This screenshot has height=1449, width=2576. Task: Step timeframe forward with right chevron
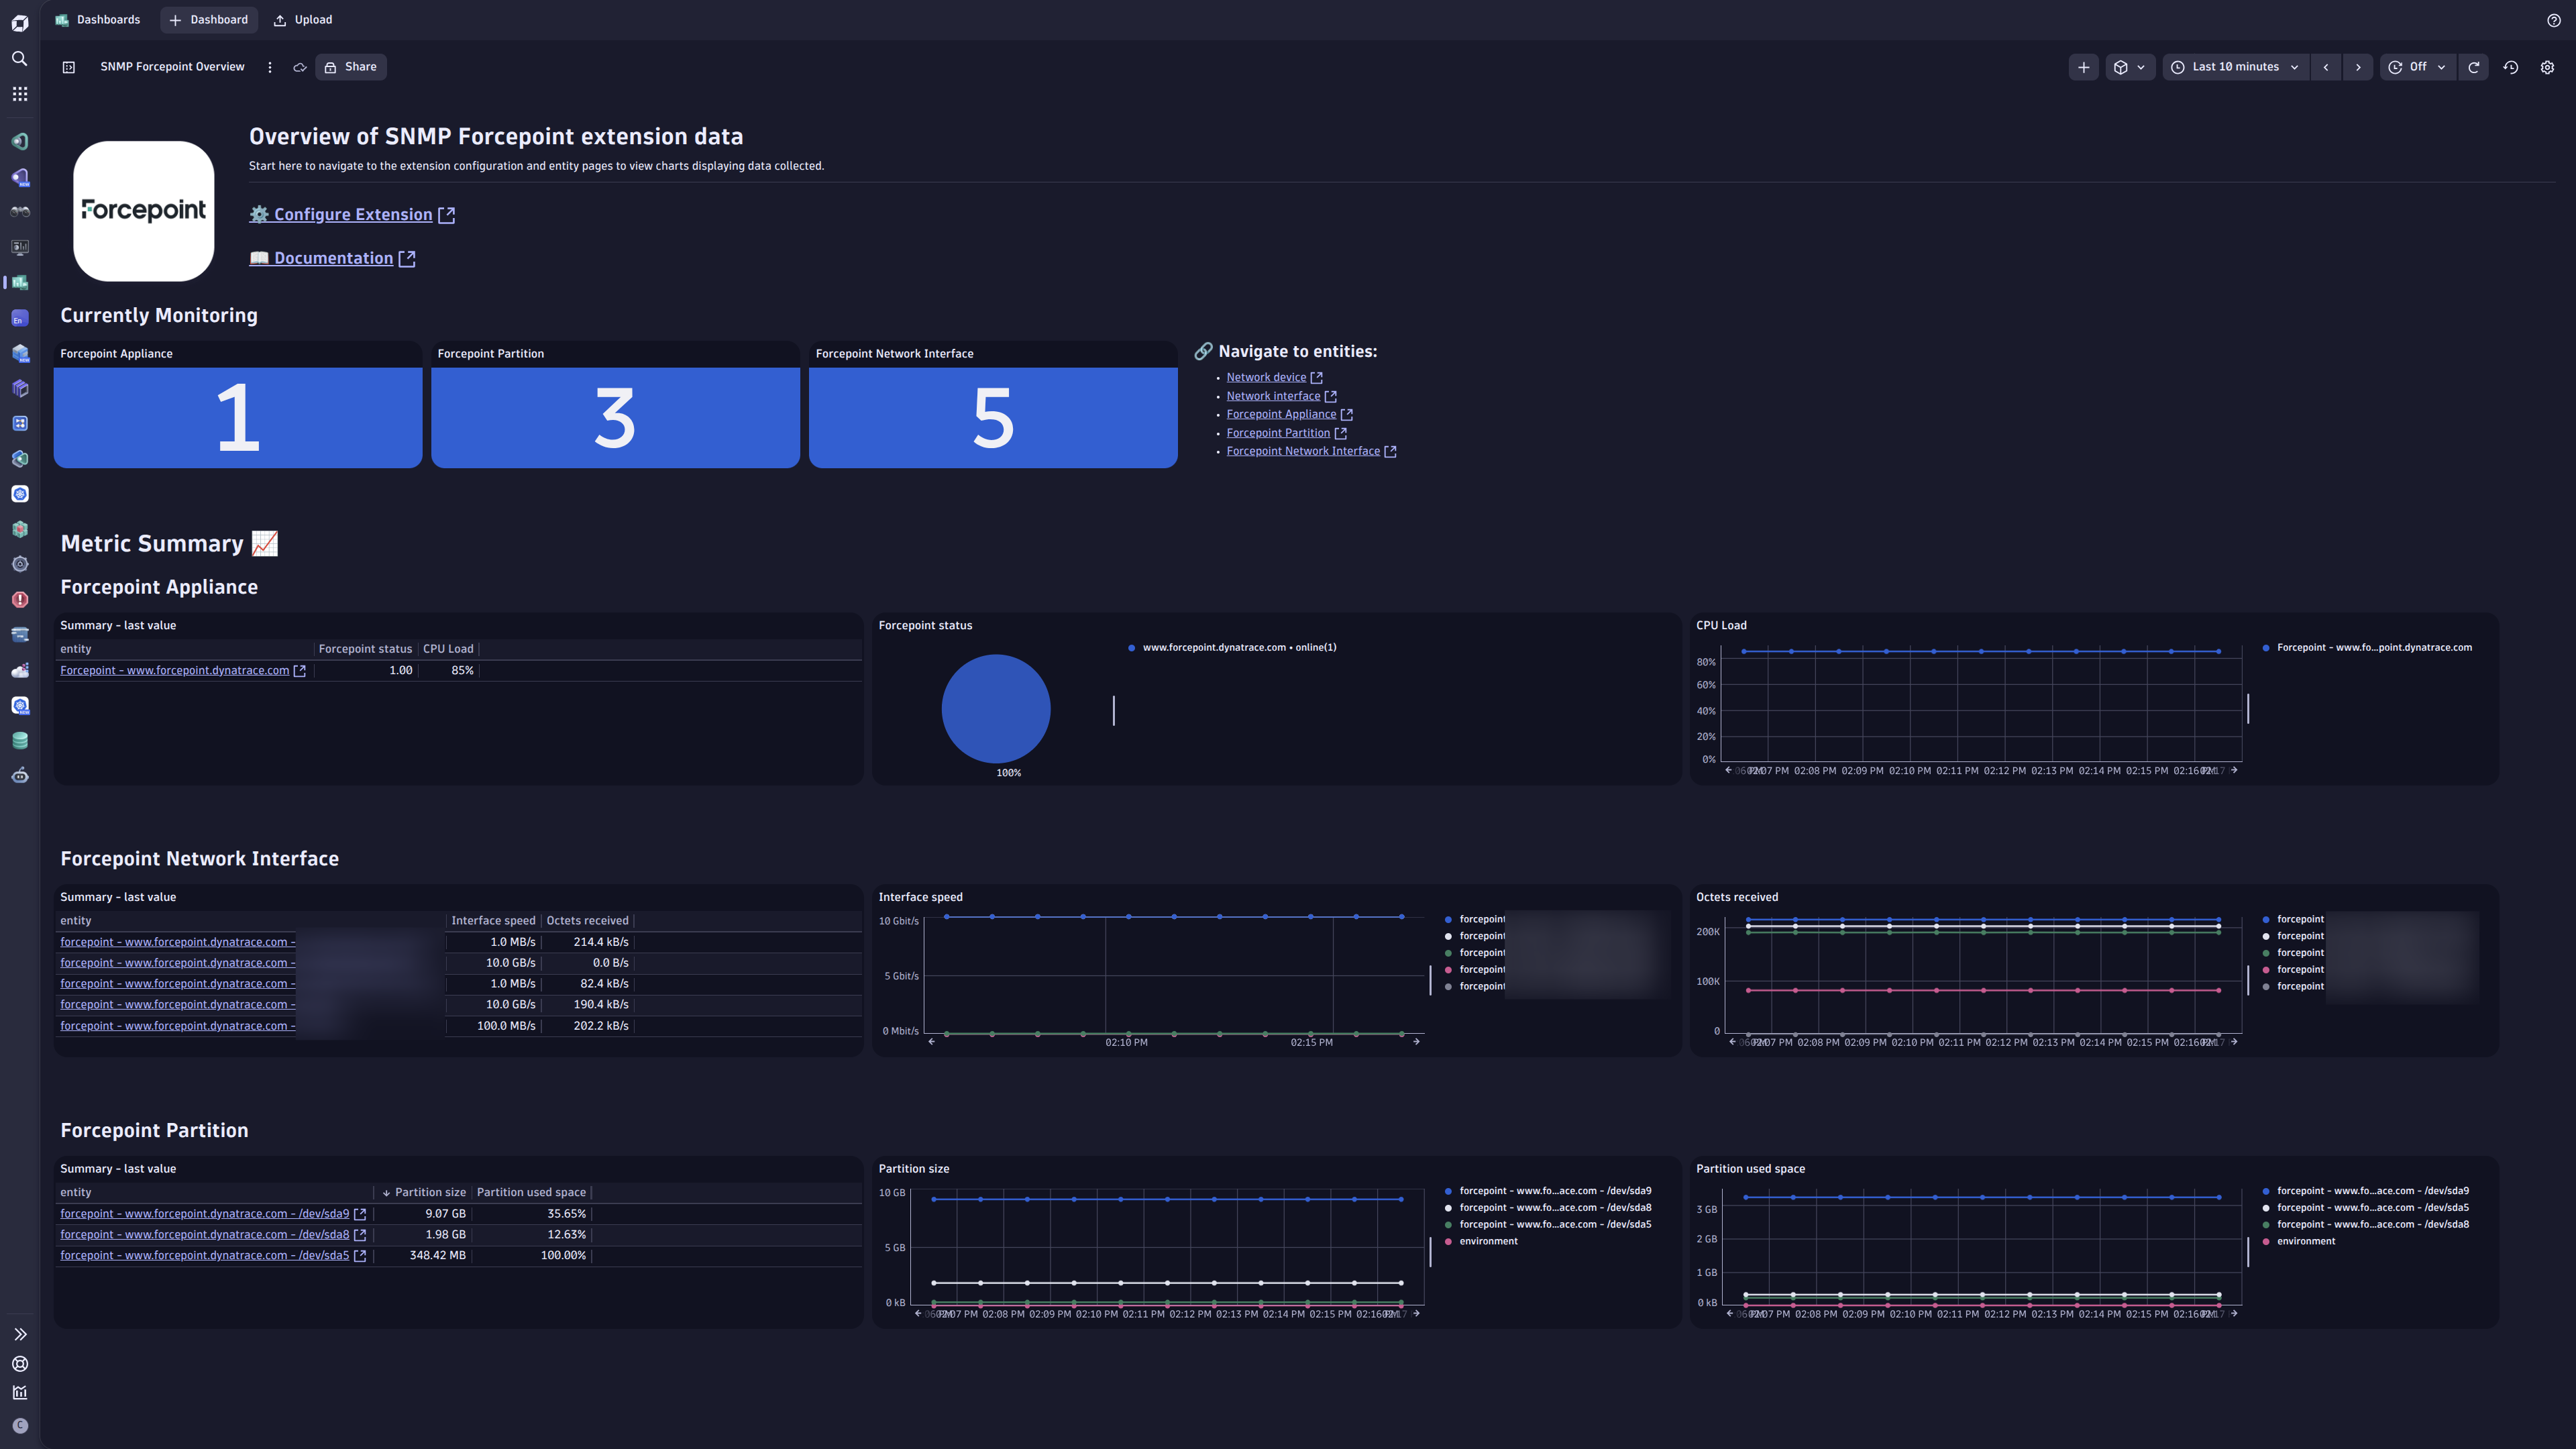click(x=2358, y=67)
